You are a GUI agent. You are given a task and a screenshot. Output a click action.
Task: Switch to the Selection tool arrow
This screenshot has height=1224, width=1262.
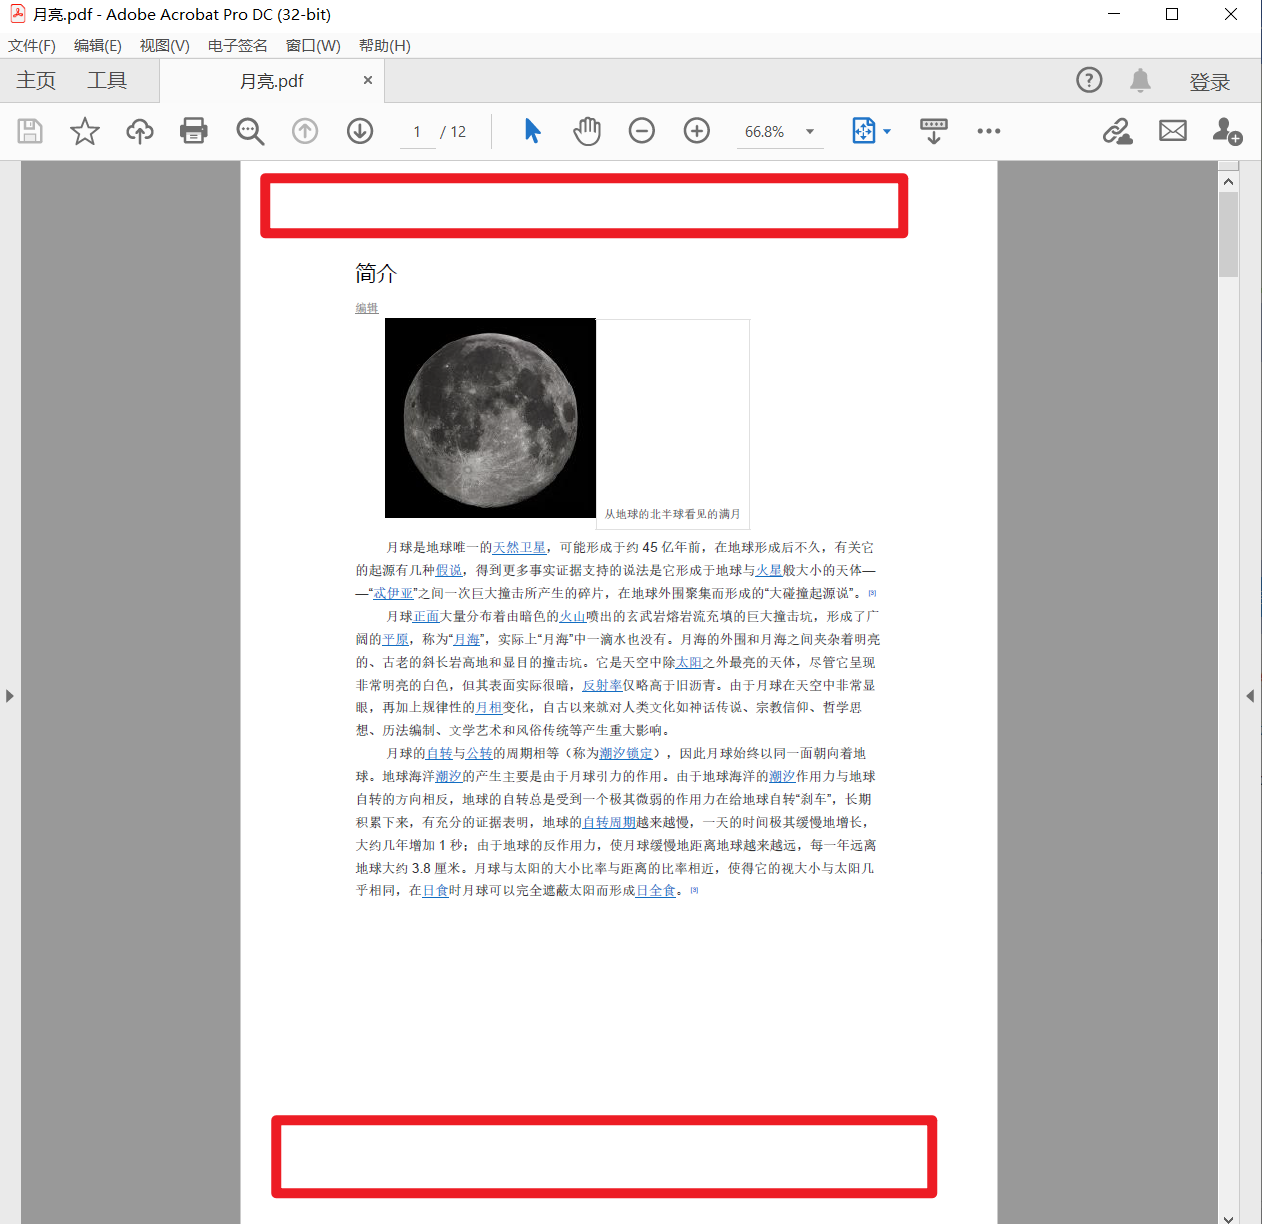pos(533,131)
